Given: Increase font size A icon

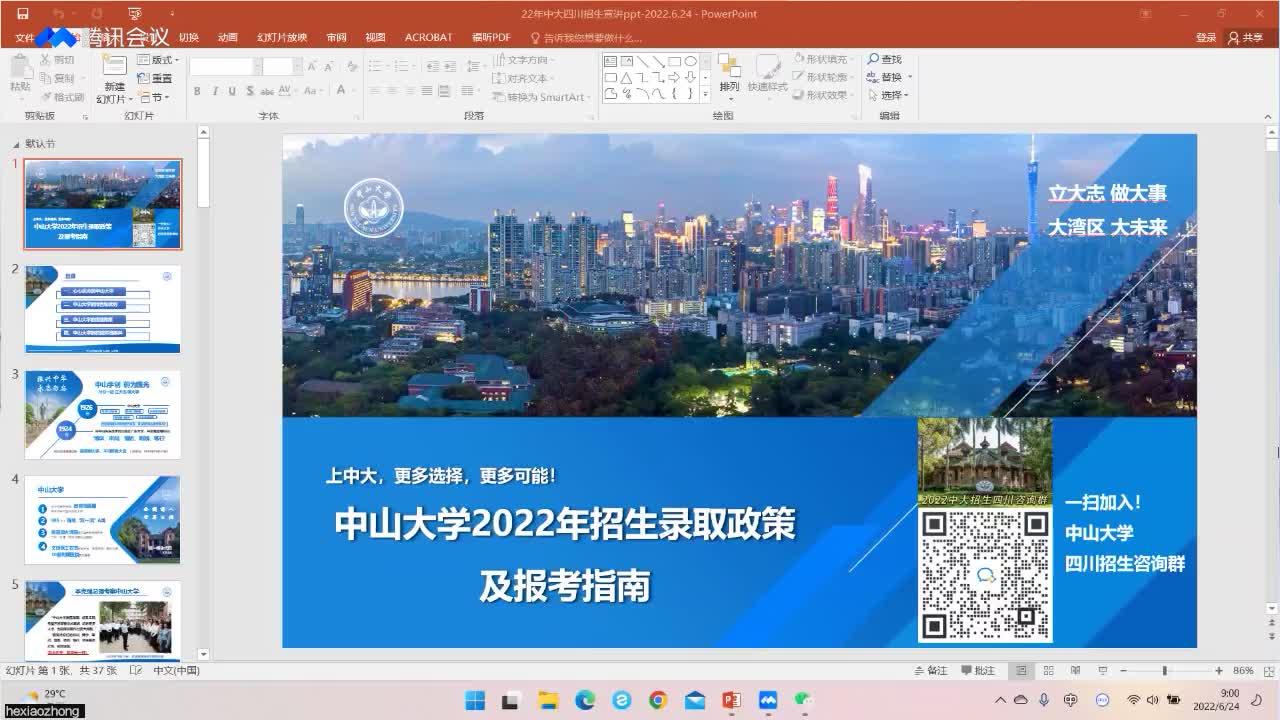Looking at the screenshot, I should coord(312,65).
